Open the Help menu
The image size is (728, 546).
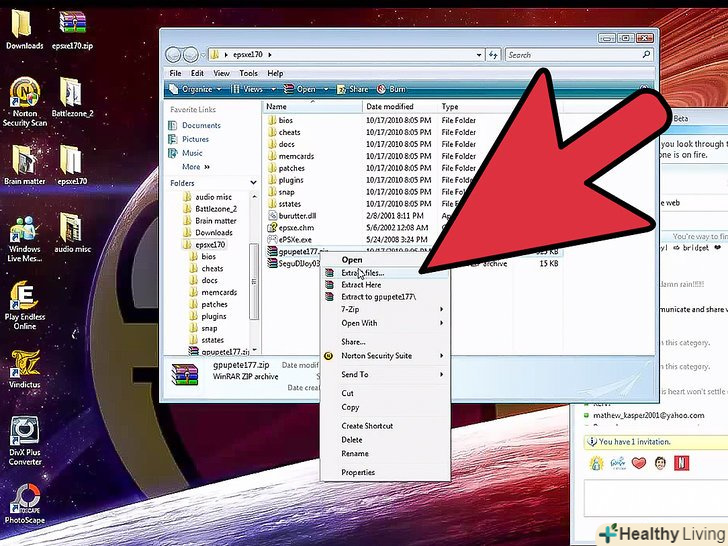[275, 73]
